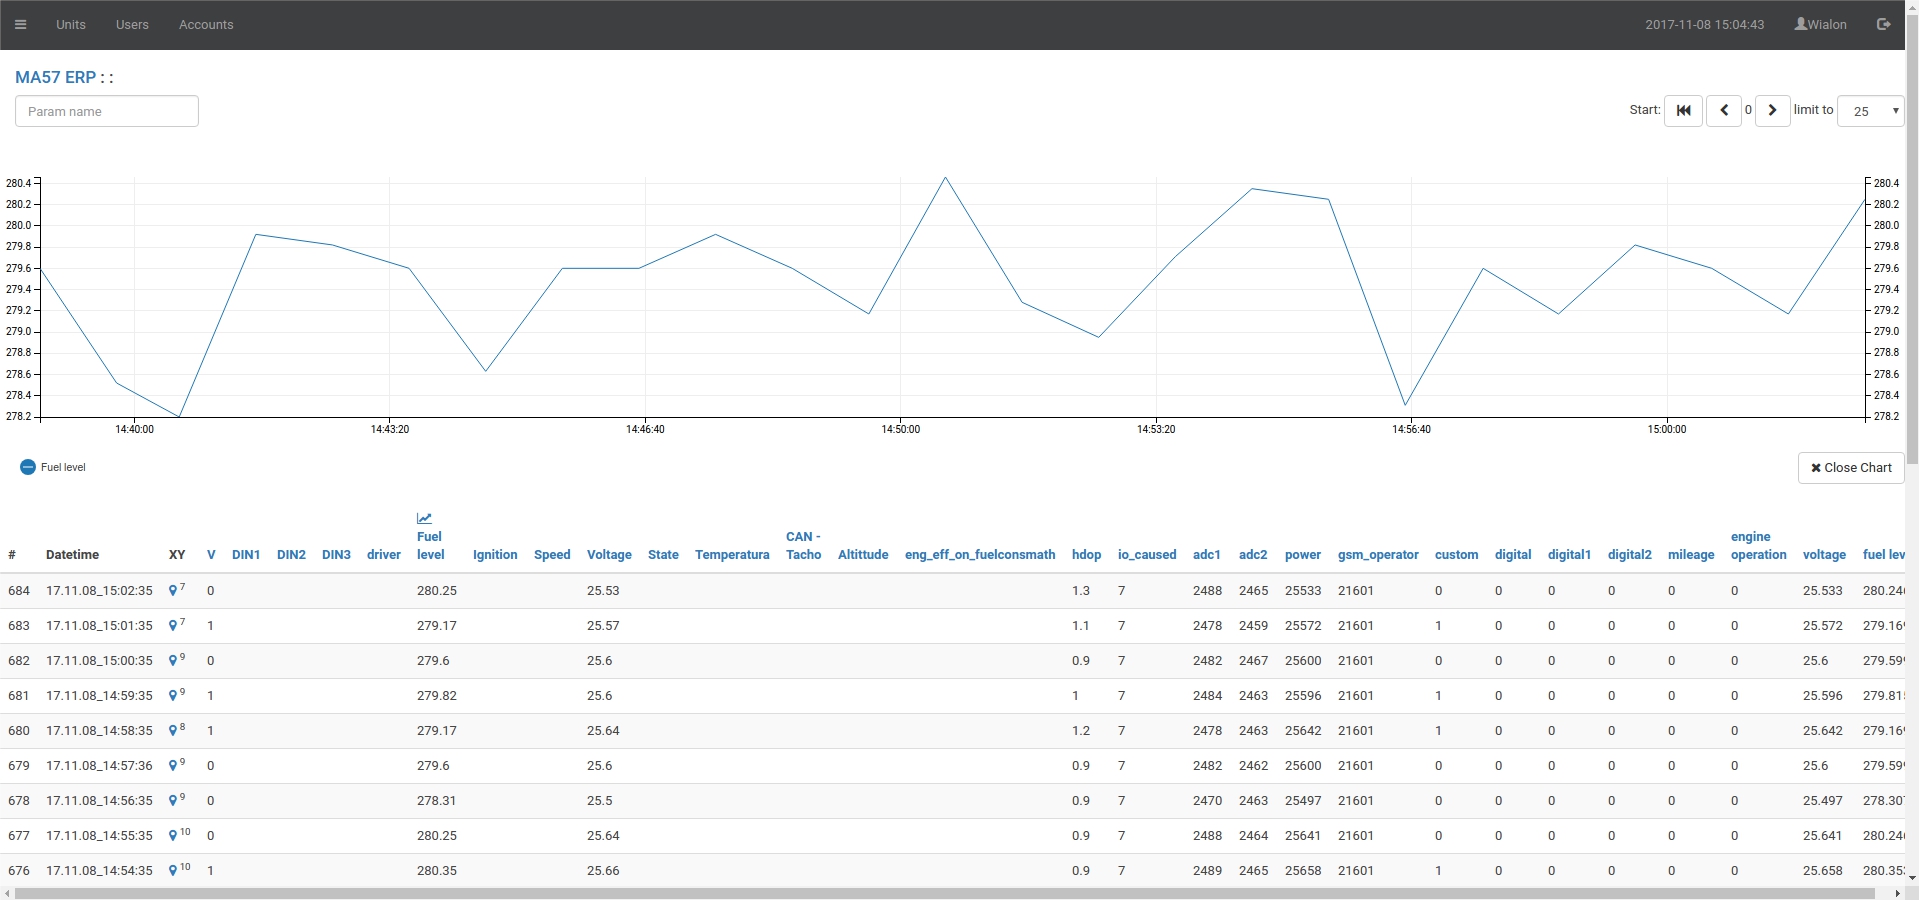The width and height of the screenshot is (1919, 900).
Task: Click the logout icon in top right
Action: 1883,25
